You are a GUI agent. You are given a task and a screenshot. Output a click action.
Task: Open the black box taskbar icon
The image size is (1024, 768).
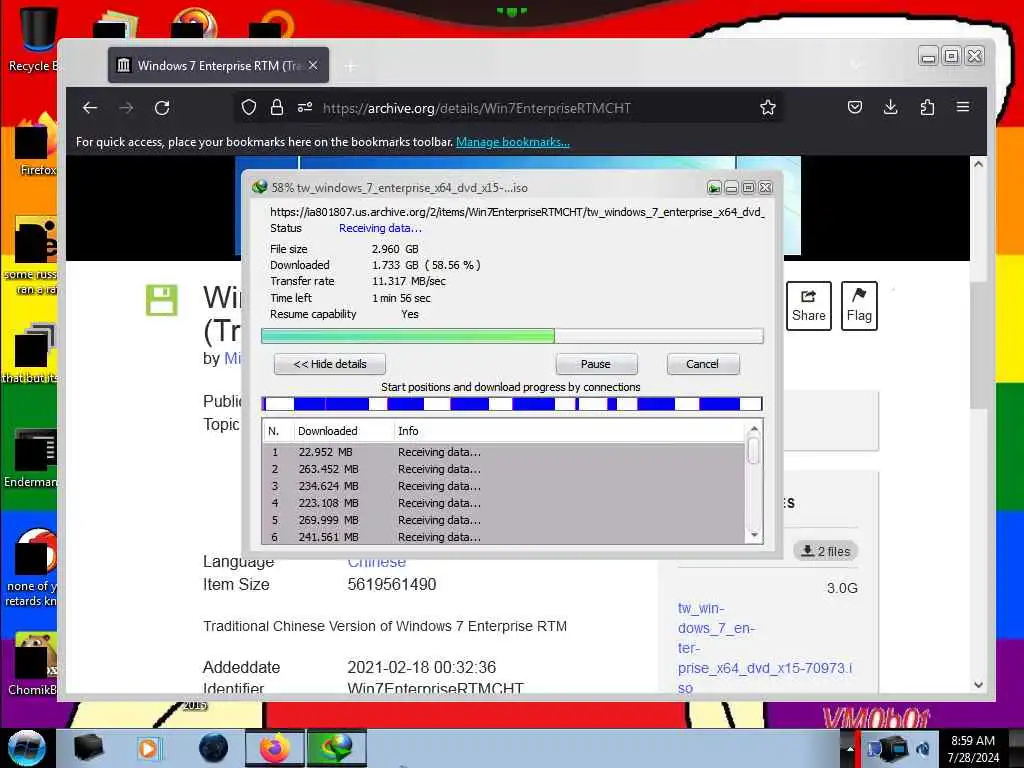(88, 748)
